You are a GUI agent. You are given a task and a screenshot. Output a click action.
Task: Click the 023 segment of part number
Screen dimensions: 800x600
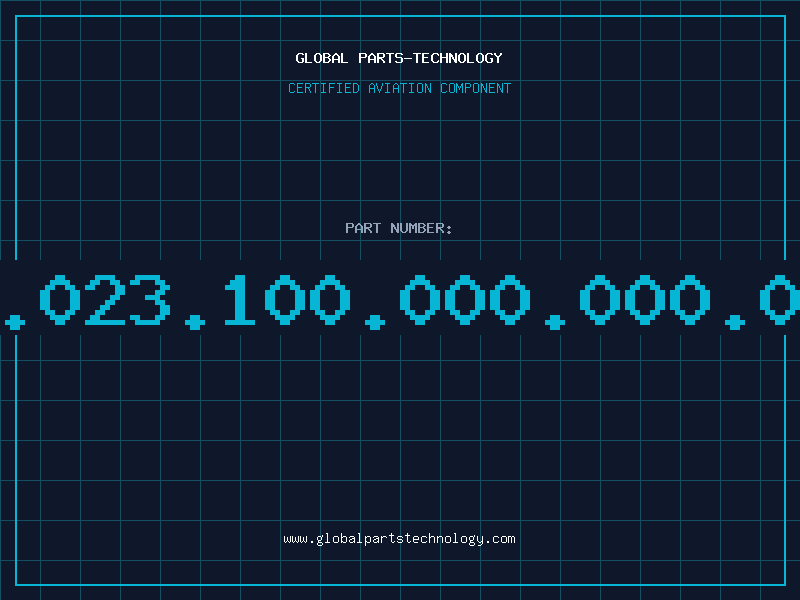(105, 300)
